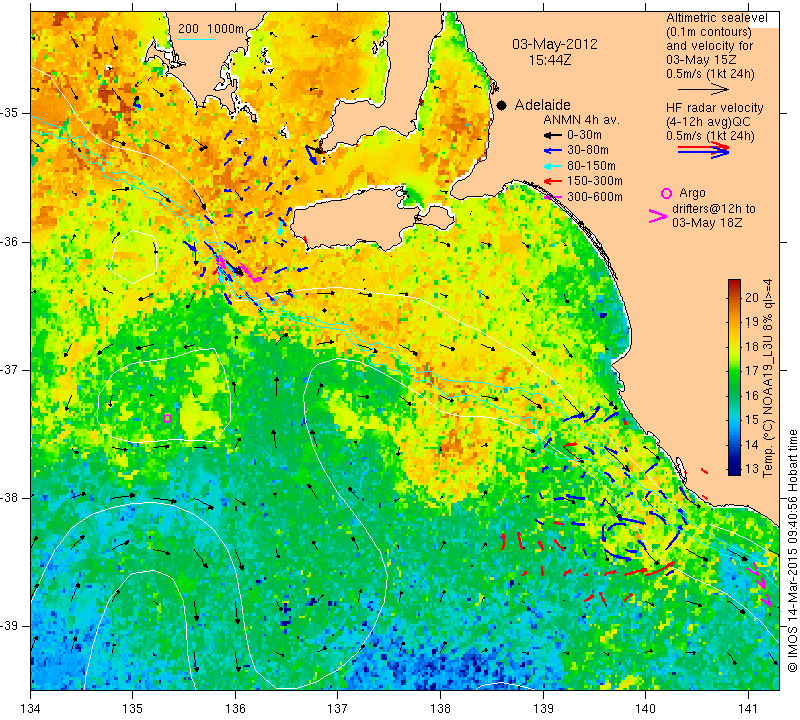Click the 'HF radar velocity' legend text
Viewport: 800px width, 720px height.
click(x=714, y=108)
